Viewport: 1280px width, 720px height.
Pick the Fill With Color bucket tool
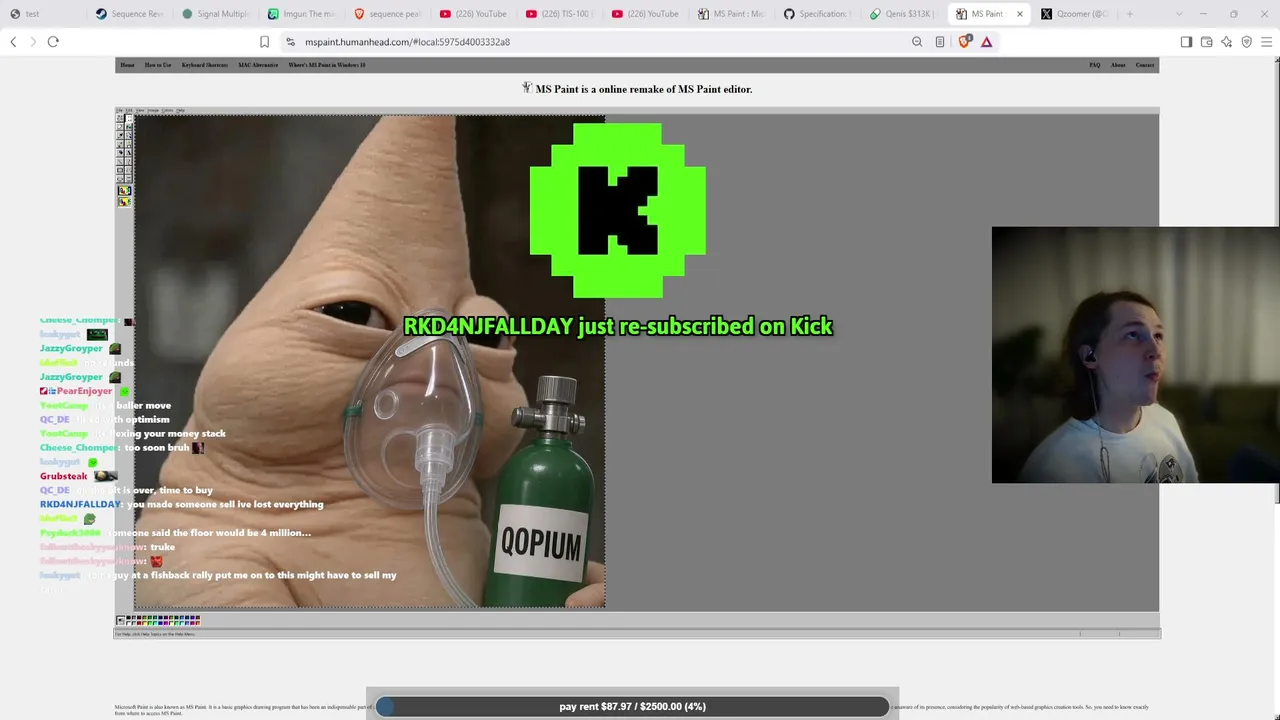[127, 127]
